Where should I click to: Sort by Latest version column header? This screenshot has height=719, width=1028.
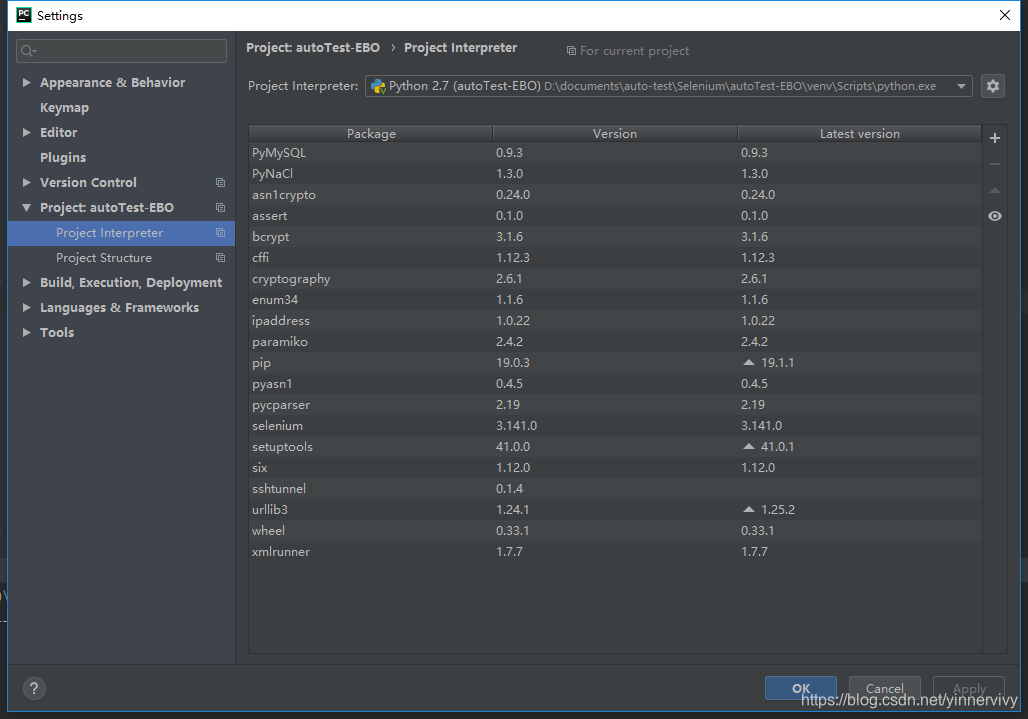pyautogui.click(x=860, y=134)
